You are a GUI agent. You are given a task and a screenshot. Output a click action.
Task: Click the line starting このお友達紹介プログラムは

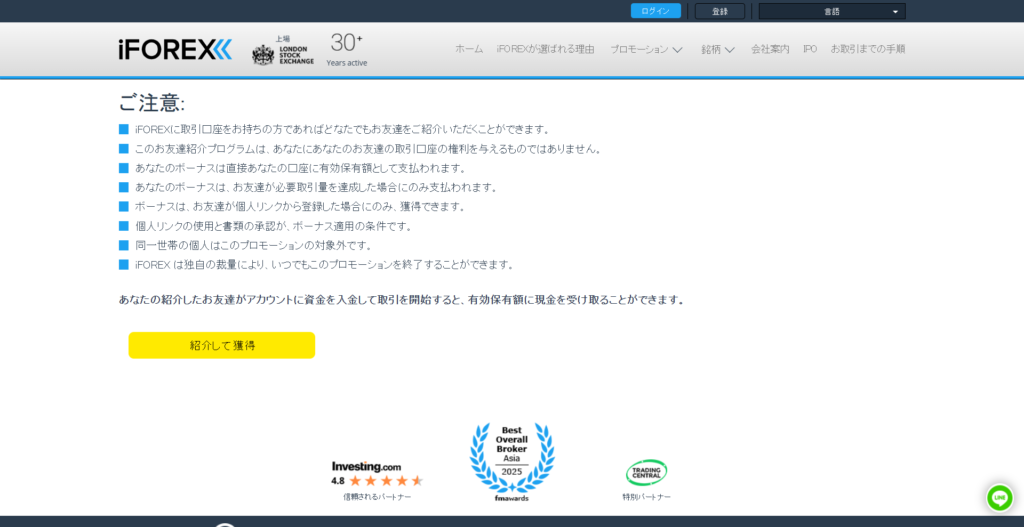368,149
